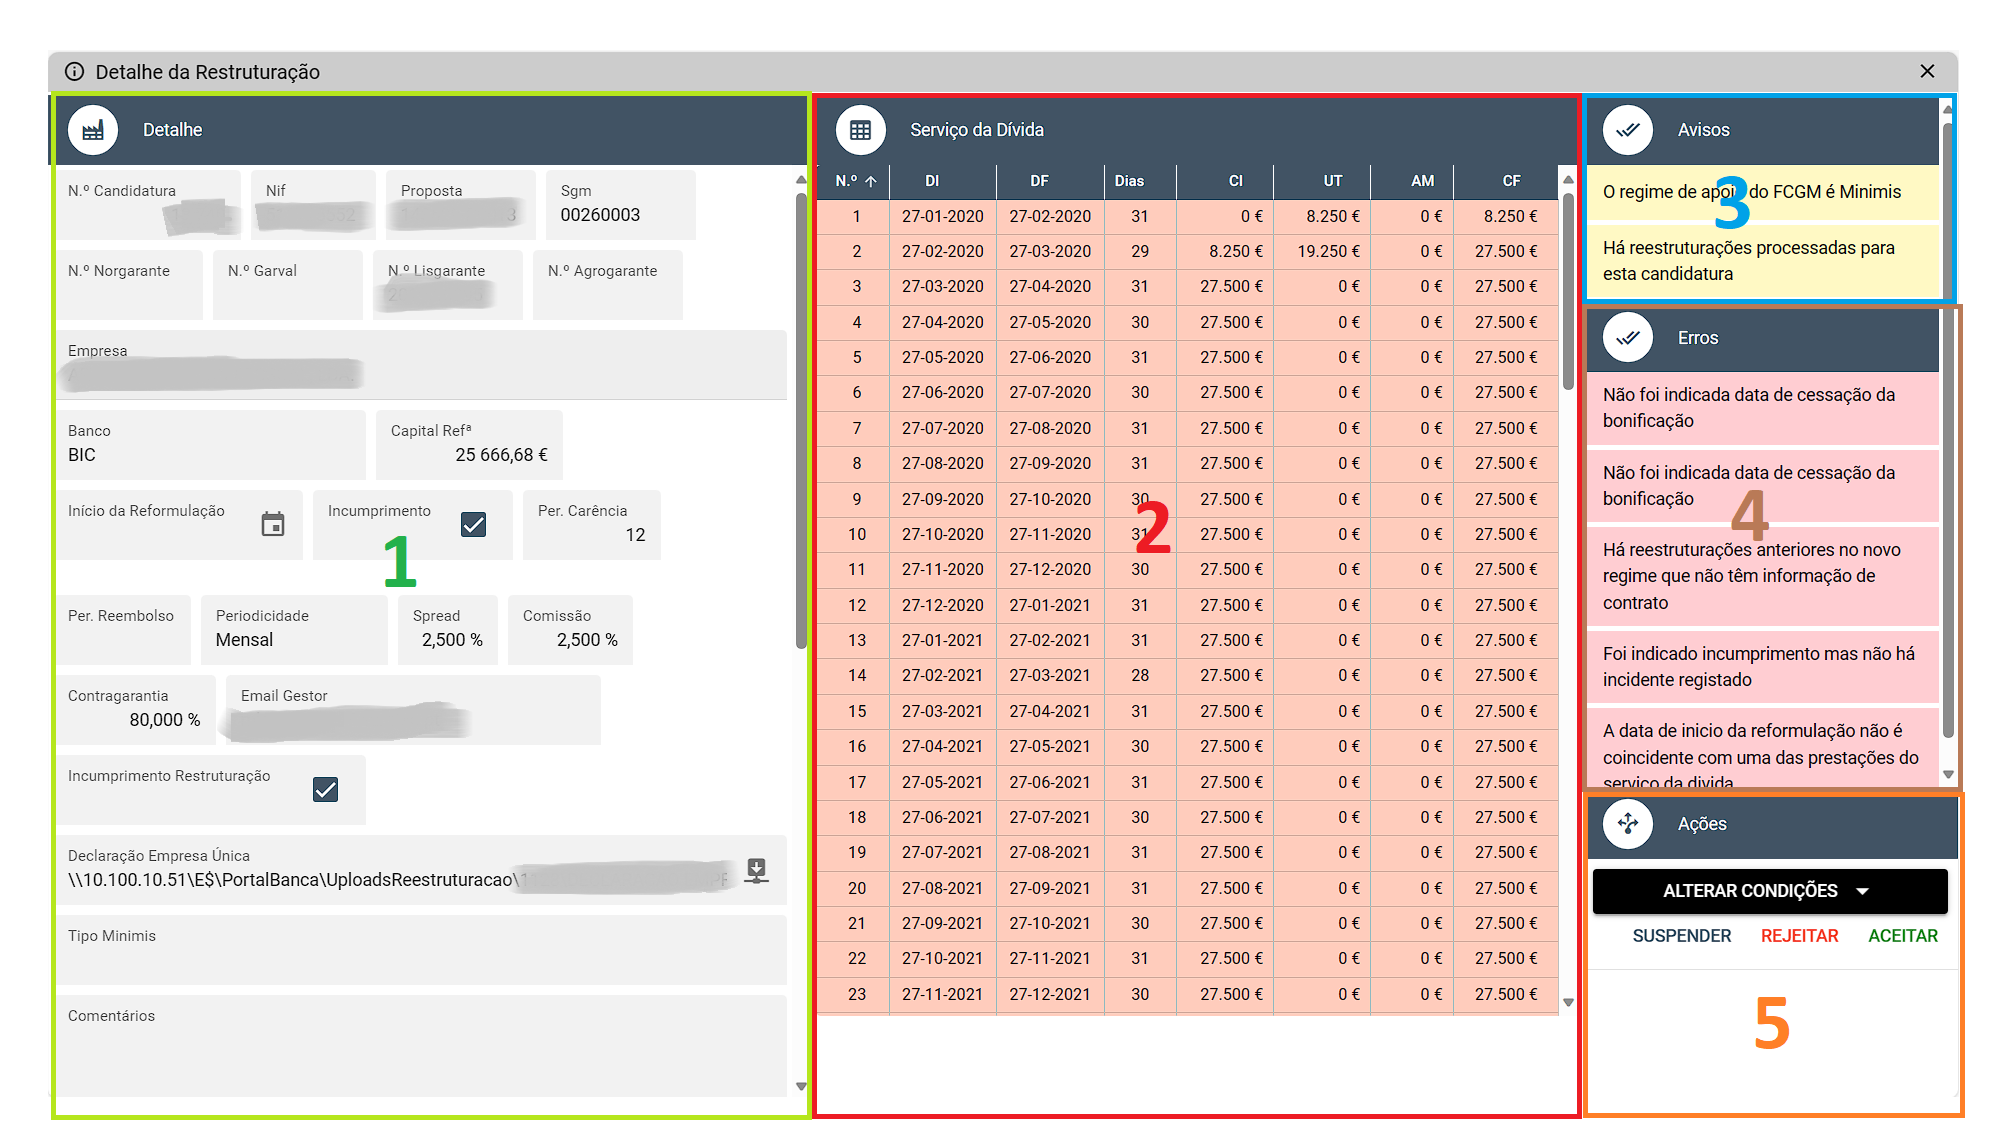Click the Comentários text field

point(420,1050)
